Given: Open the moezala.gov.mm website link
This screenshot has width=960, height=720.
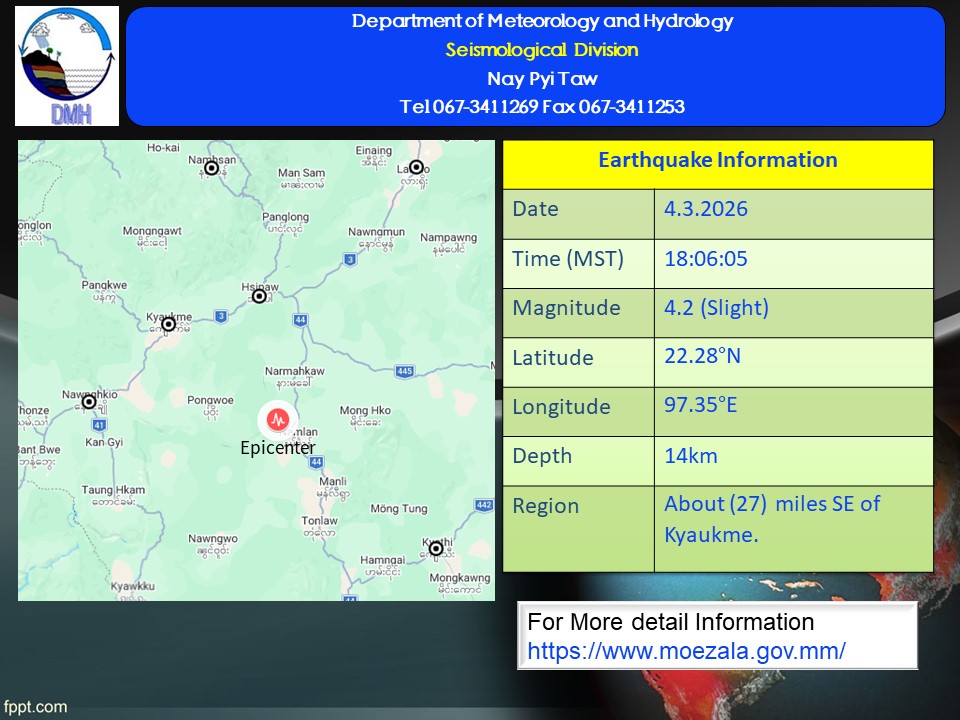Looking at the screenshot, I should [686, 650].
